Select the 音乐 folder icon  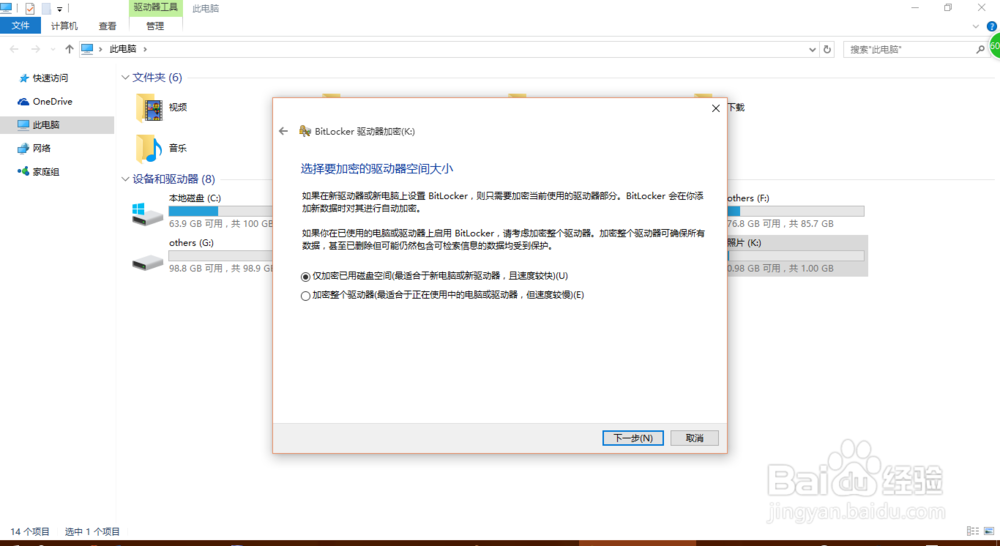(149, 148)
